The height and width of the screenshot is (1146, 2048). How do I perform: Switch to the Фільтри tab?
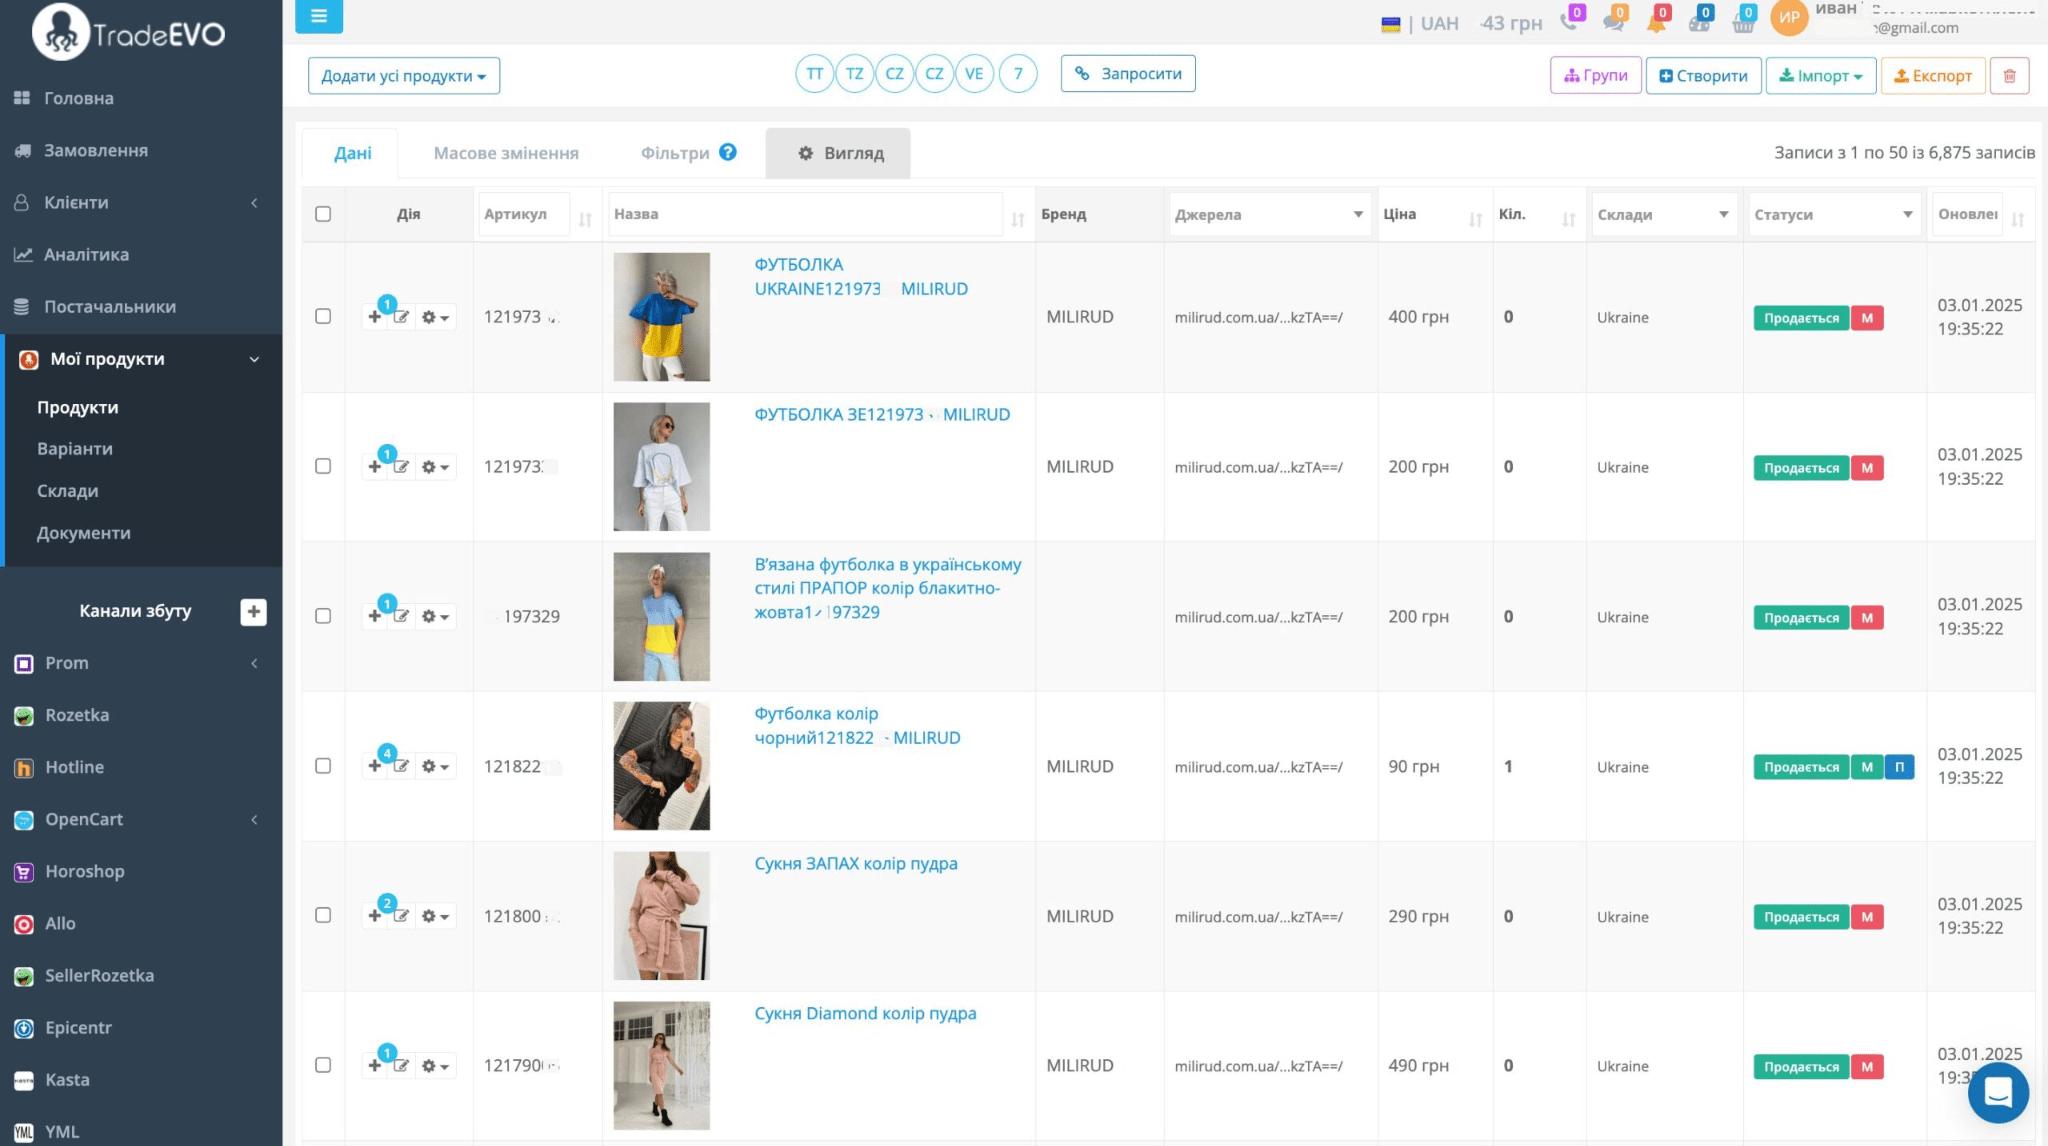[x=675, y=153]
